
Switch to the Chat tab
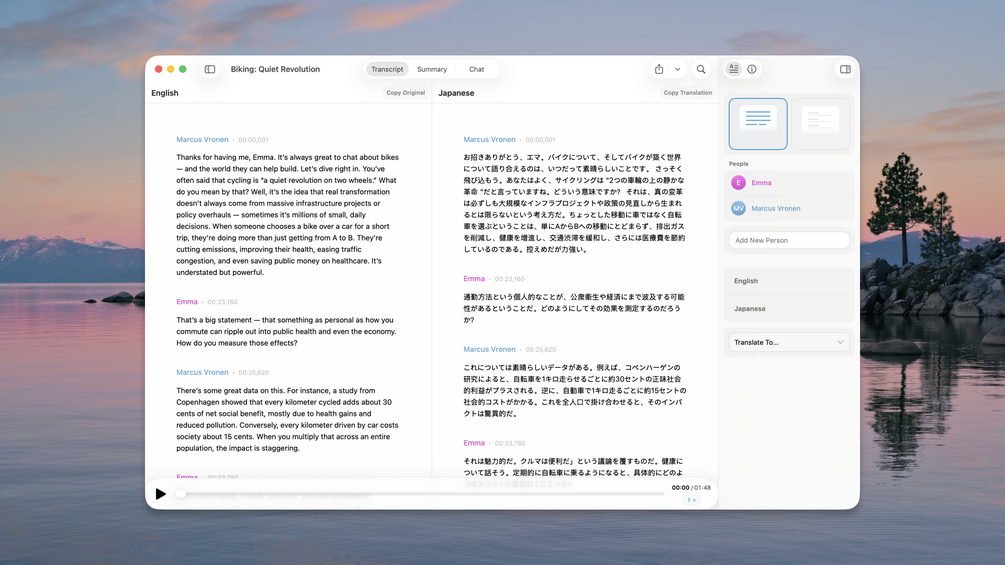point(476,69)
